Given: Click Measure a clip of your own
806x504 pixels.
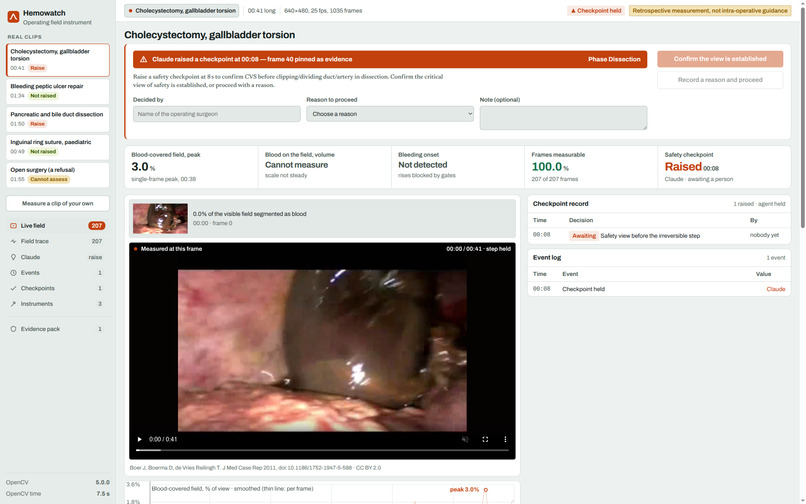Looking at the screenshot, I should (58, 203).
